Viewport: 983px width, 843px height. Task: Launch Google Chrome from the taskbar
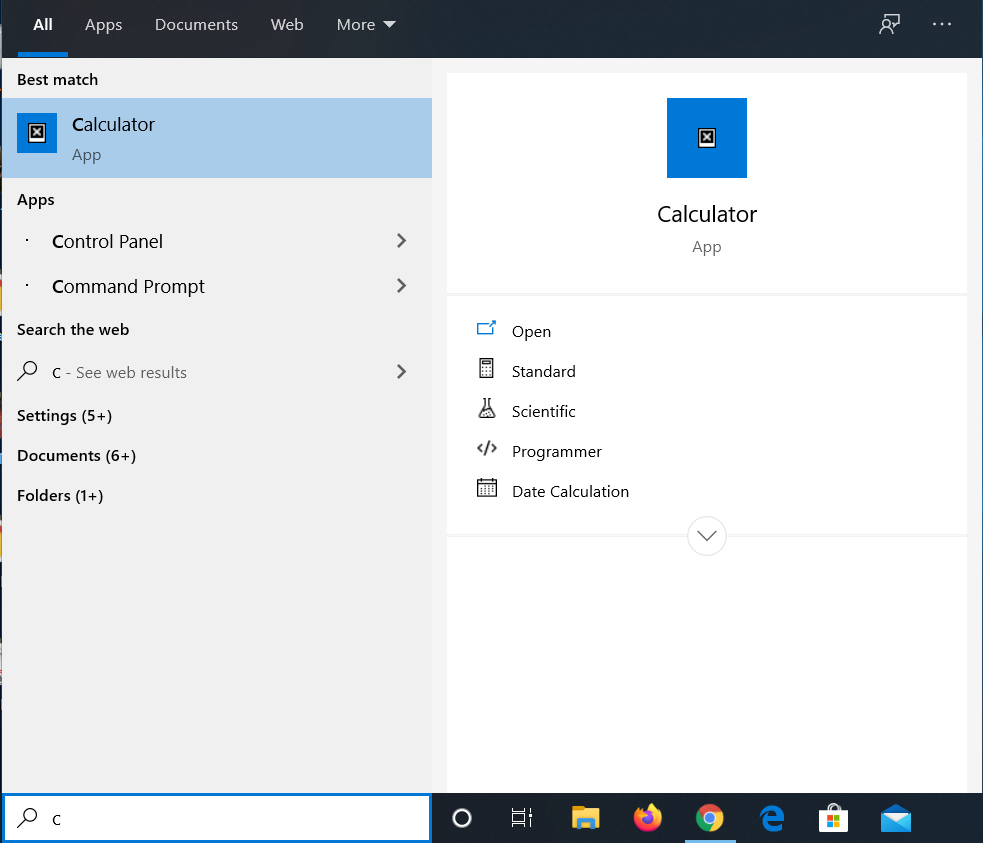(x=710, y=818)
